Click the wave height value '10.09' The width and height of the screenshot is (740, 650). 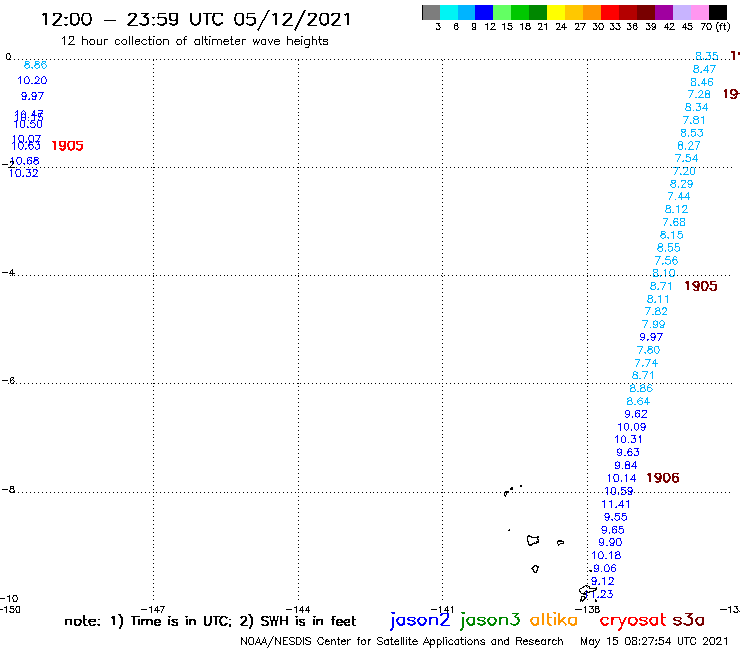(x=631, y=427)
